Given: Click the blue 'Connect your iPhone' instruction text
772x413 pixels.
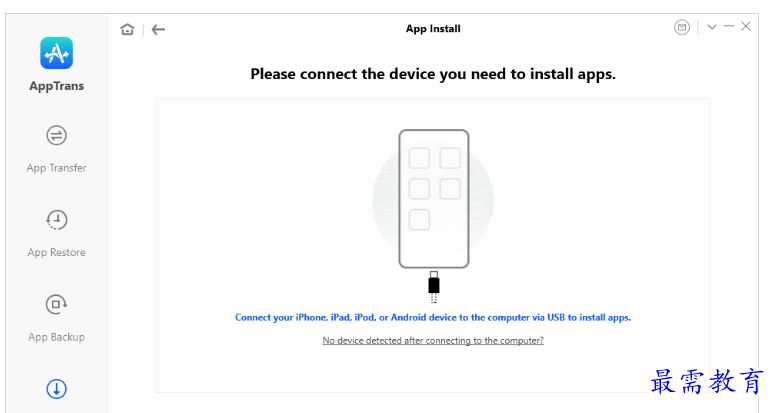Looking at the screenshot, I should pyautogui.click(x=432, y=317).
